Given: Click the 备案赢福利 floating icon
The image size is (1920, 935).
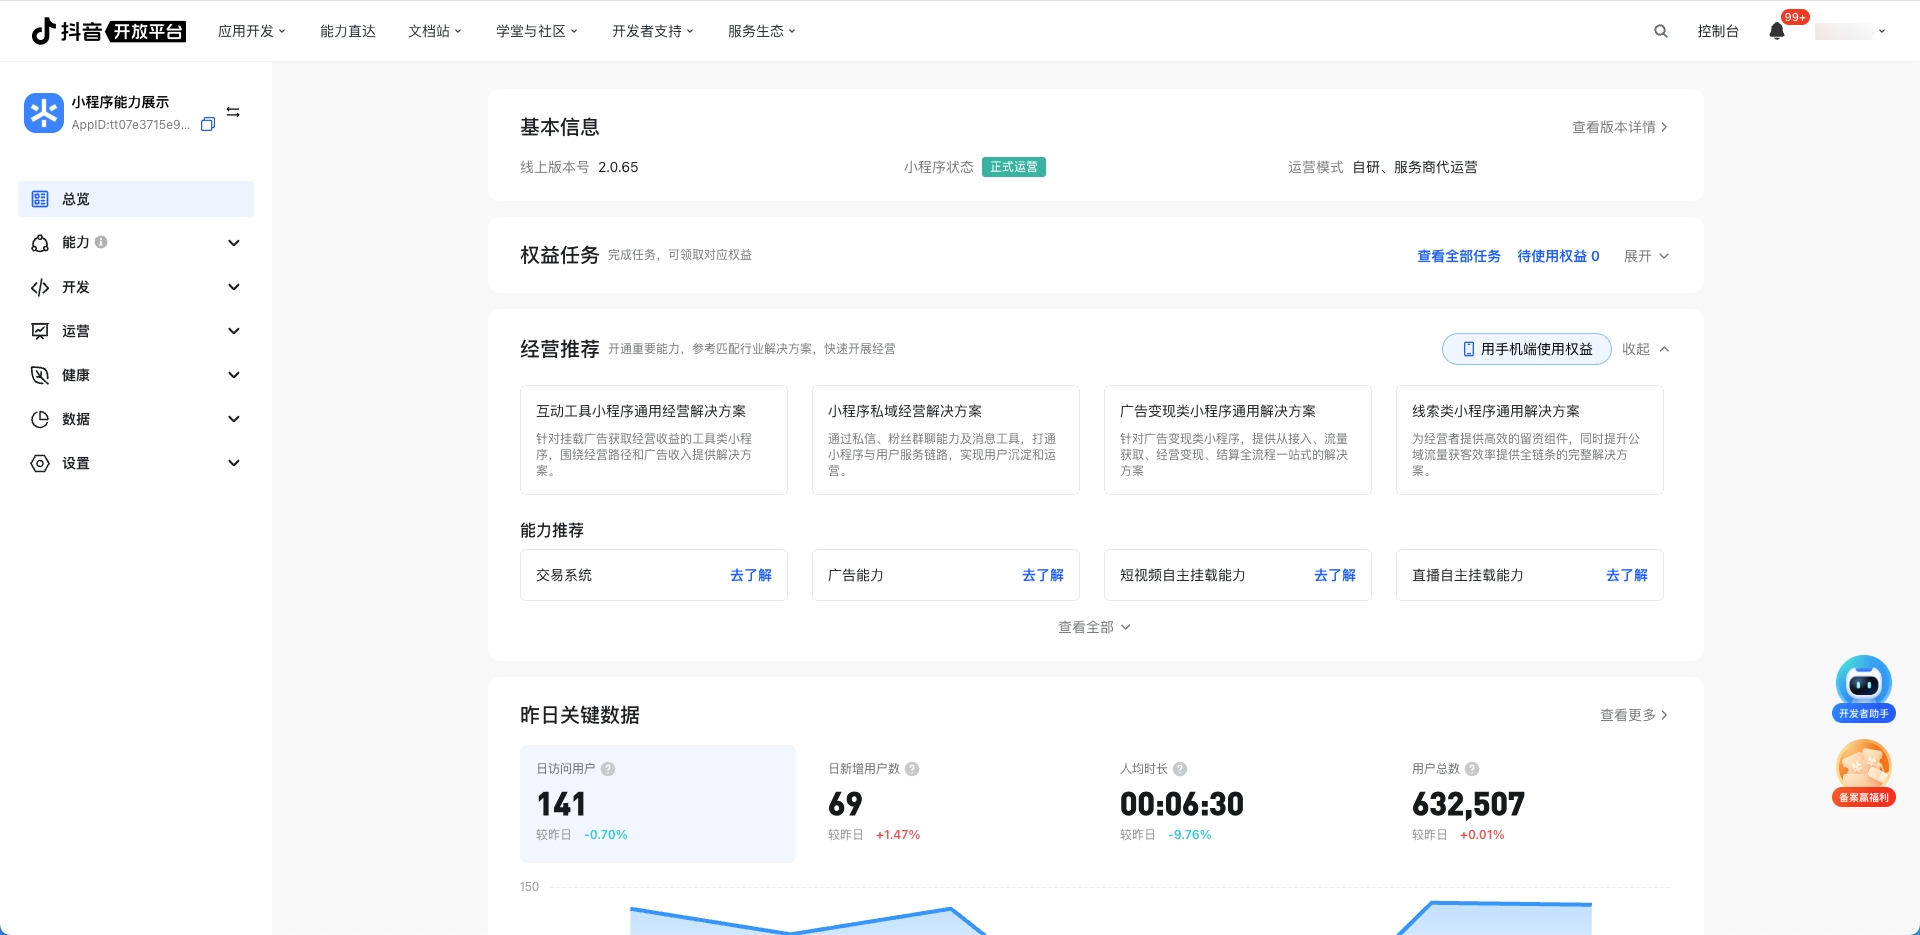Looking at the screenshot, I should pyautogui.click(x=1863, y=772).
